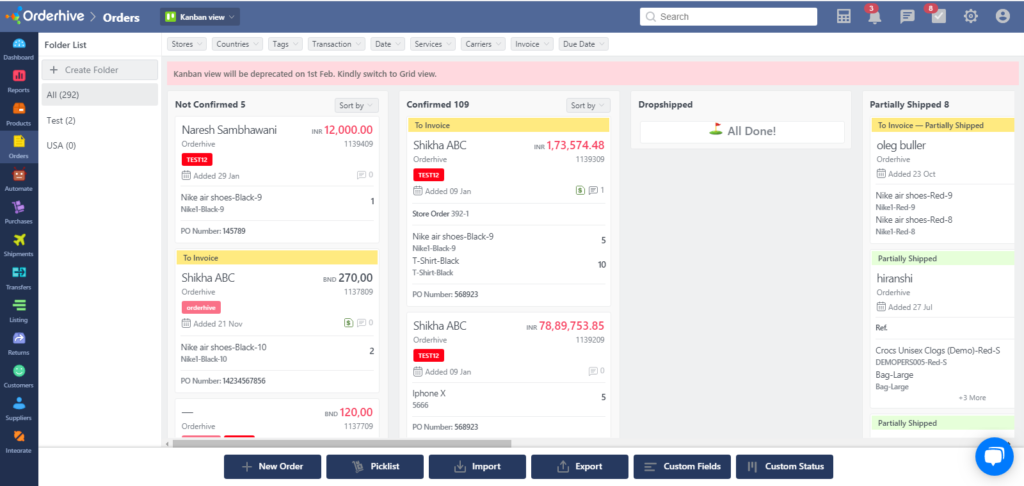
Task: Click the Export button
Action: tap(580, 466)
